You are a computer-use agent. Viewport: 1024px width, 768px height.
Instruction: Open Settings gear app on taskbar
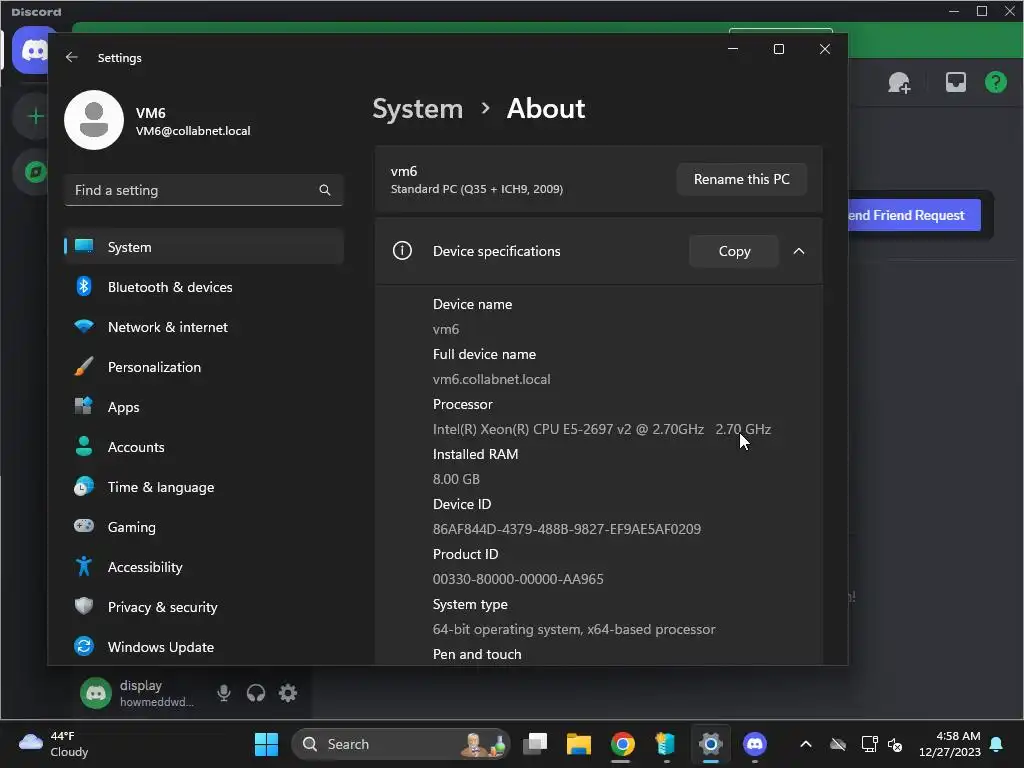711,744
